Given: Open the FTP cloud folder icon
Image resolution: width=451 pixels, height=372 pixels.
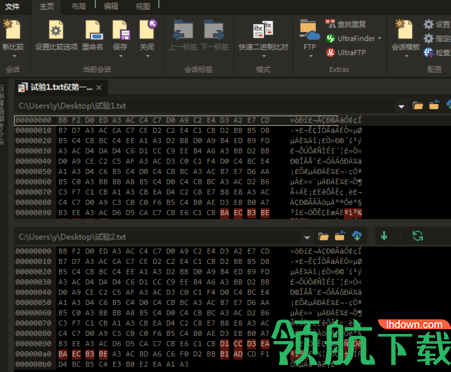Looking at the screenshot, I should 310,31.
